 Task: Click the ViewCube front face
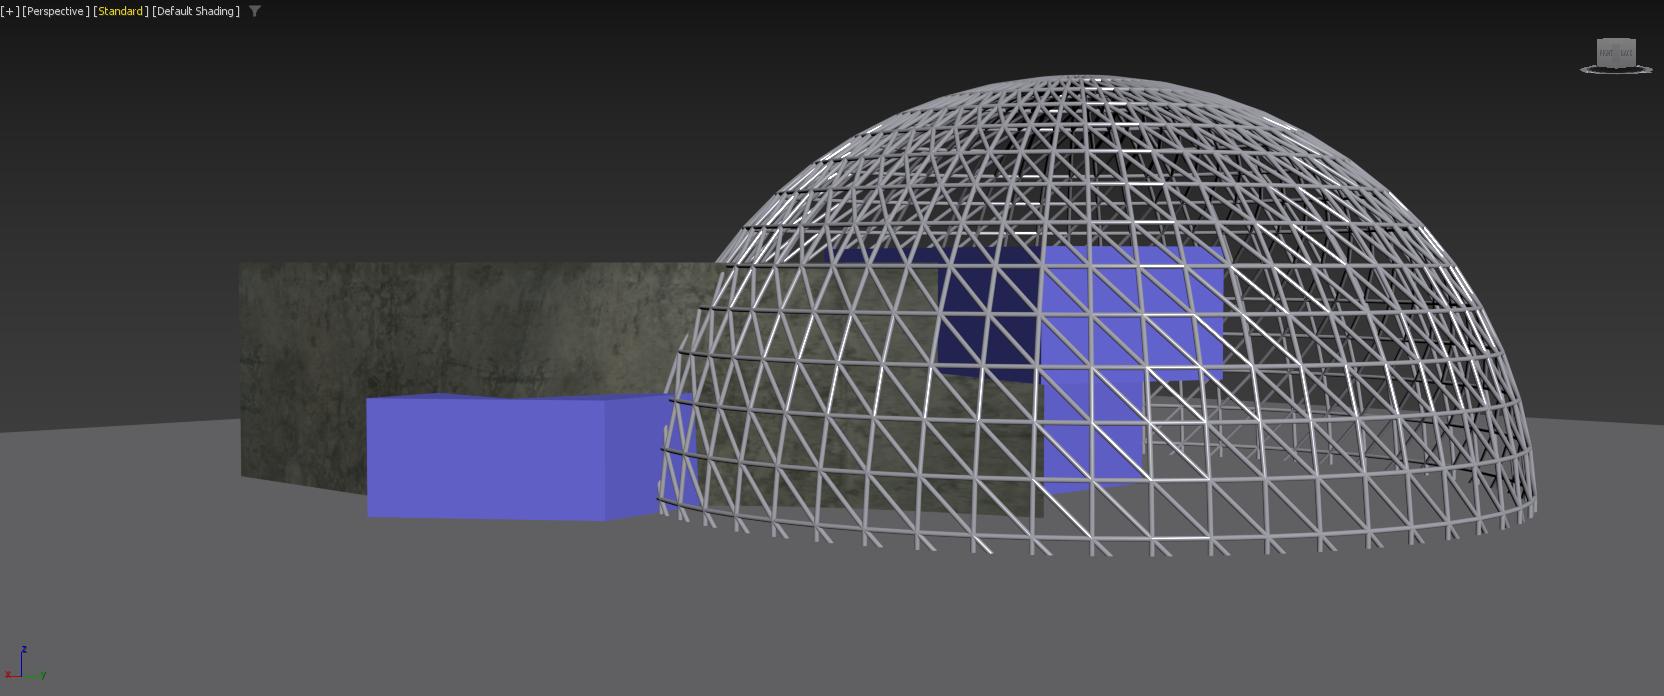1615,52
